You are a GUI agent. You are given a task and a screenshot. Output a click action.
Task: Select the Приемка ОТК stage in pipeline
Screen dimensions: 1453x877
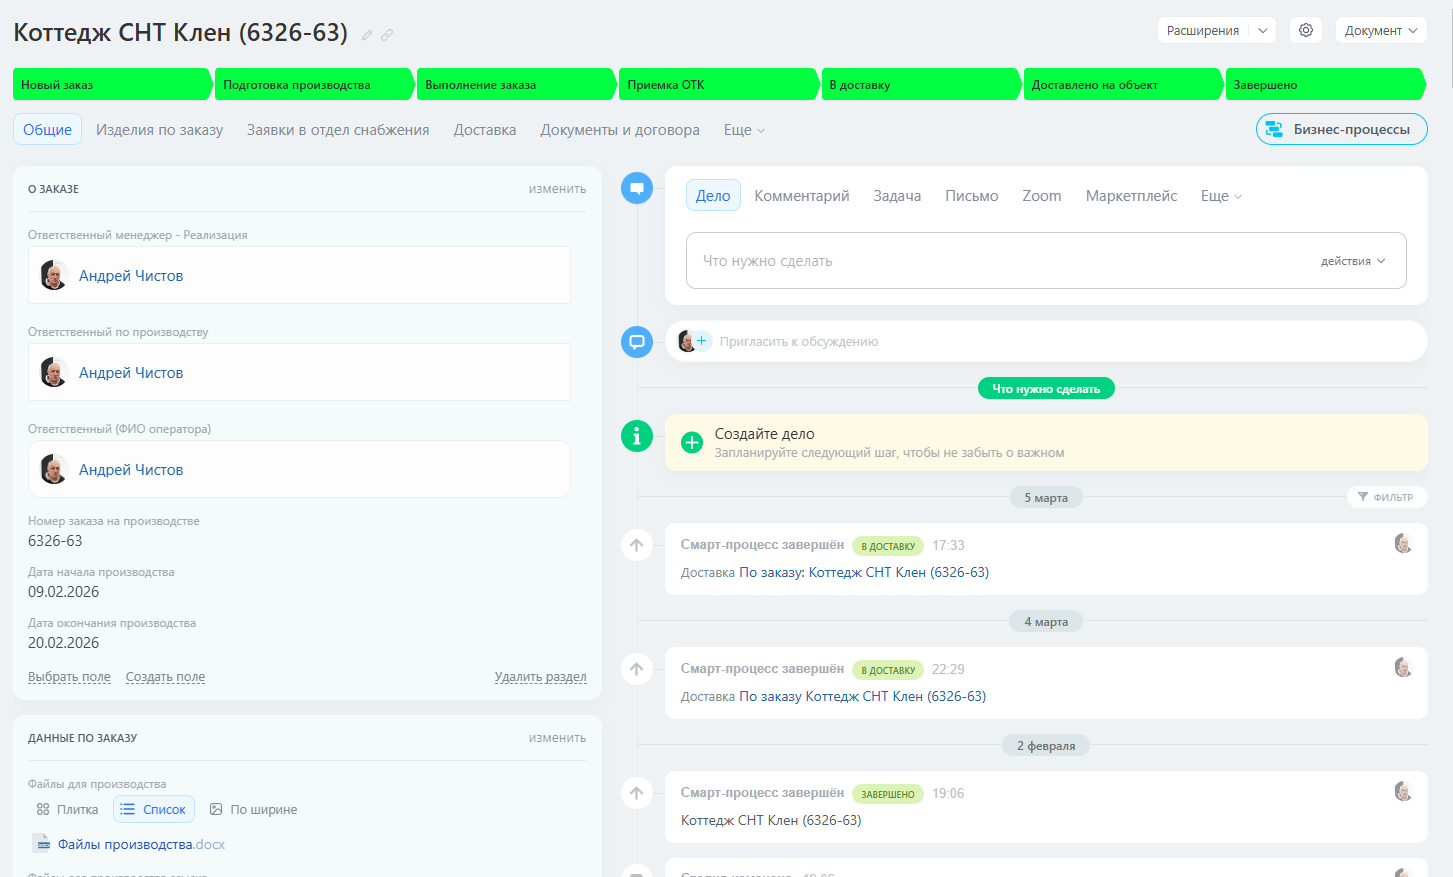(x=717, y=85)
